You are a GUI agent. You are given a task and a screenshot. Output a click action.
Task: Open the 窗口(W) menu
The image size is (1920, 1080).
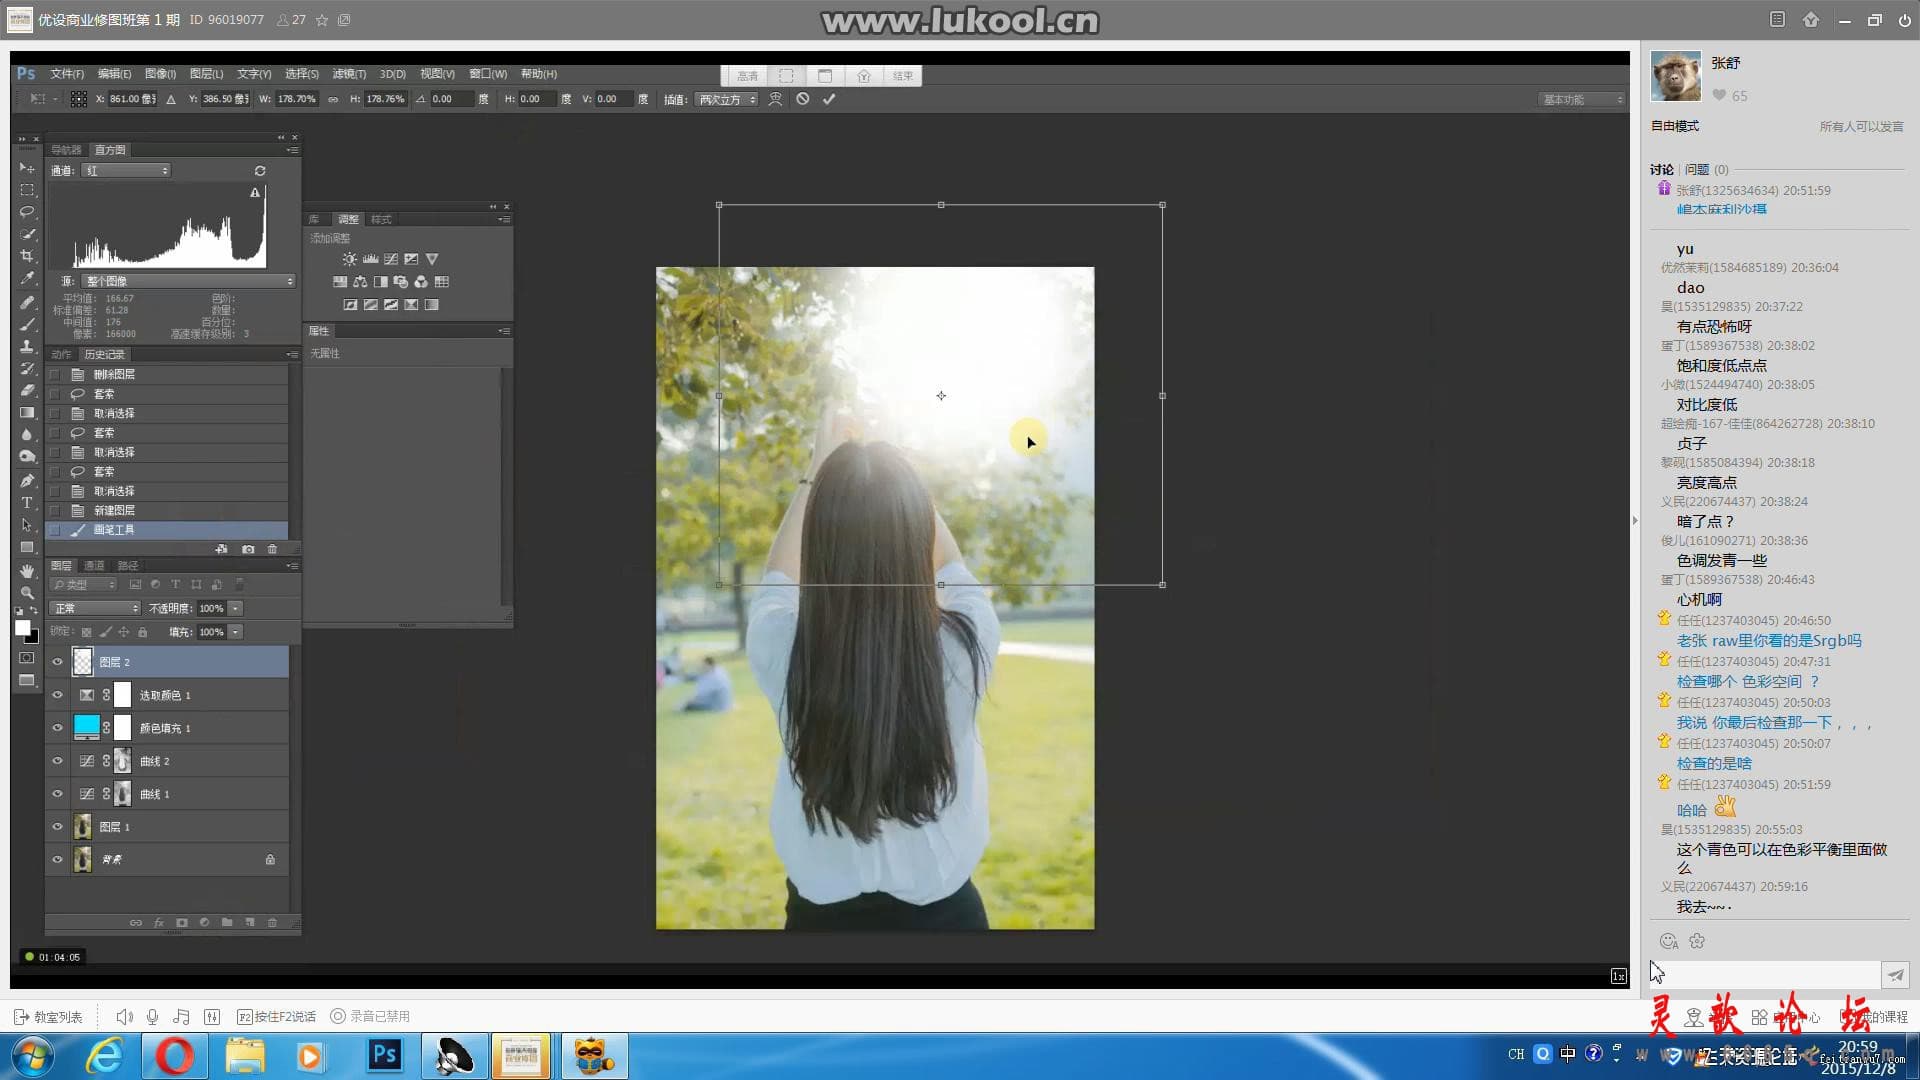click(x=488, y=74)
